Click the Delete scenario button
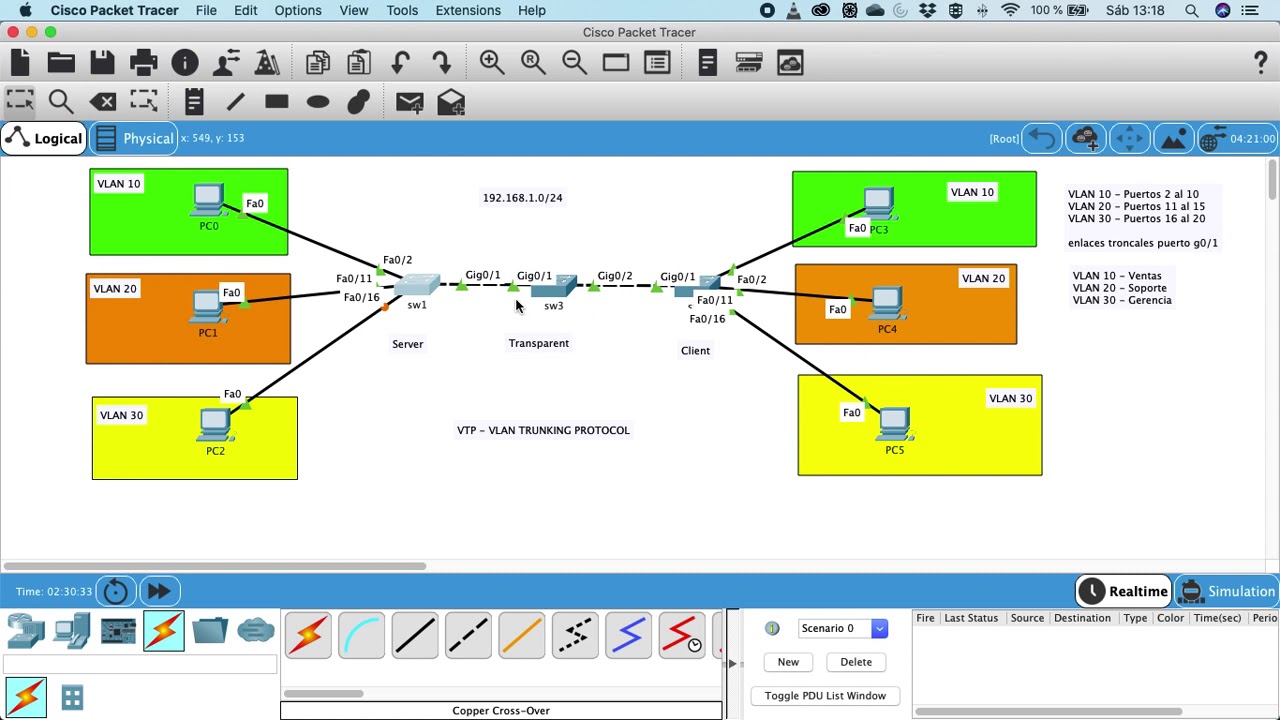Viewport: 1280px width, 720px height. coord(856,662)
